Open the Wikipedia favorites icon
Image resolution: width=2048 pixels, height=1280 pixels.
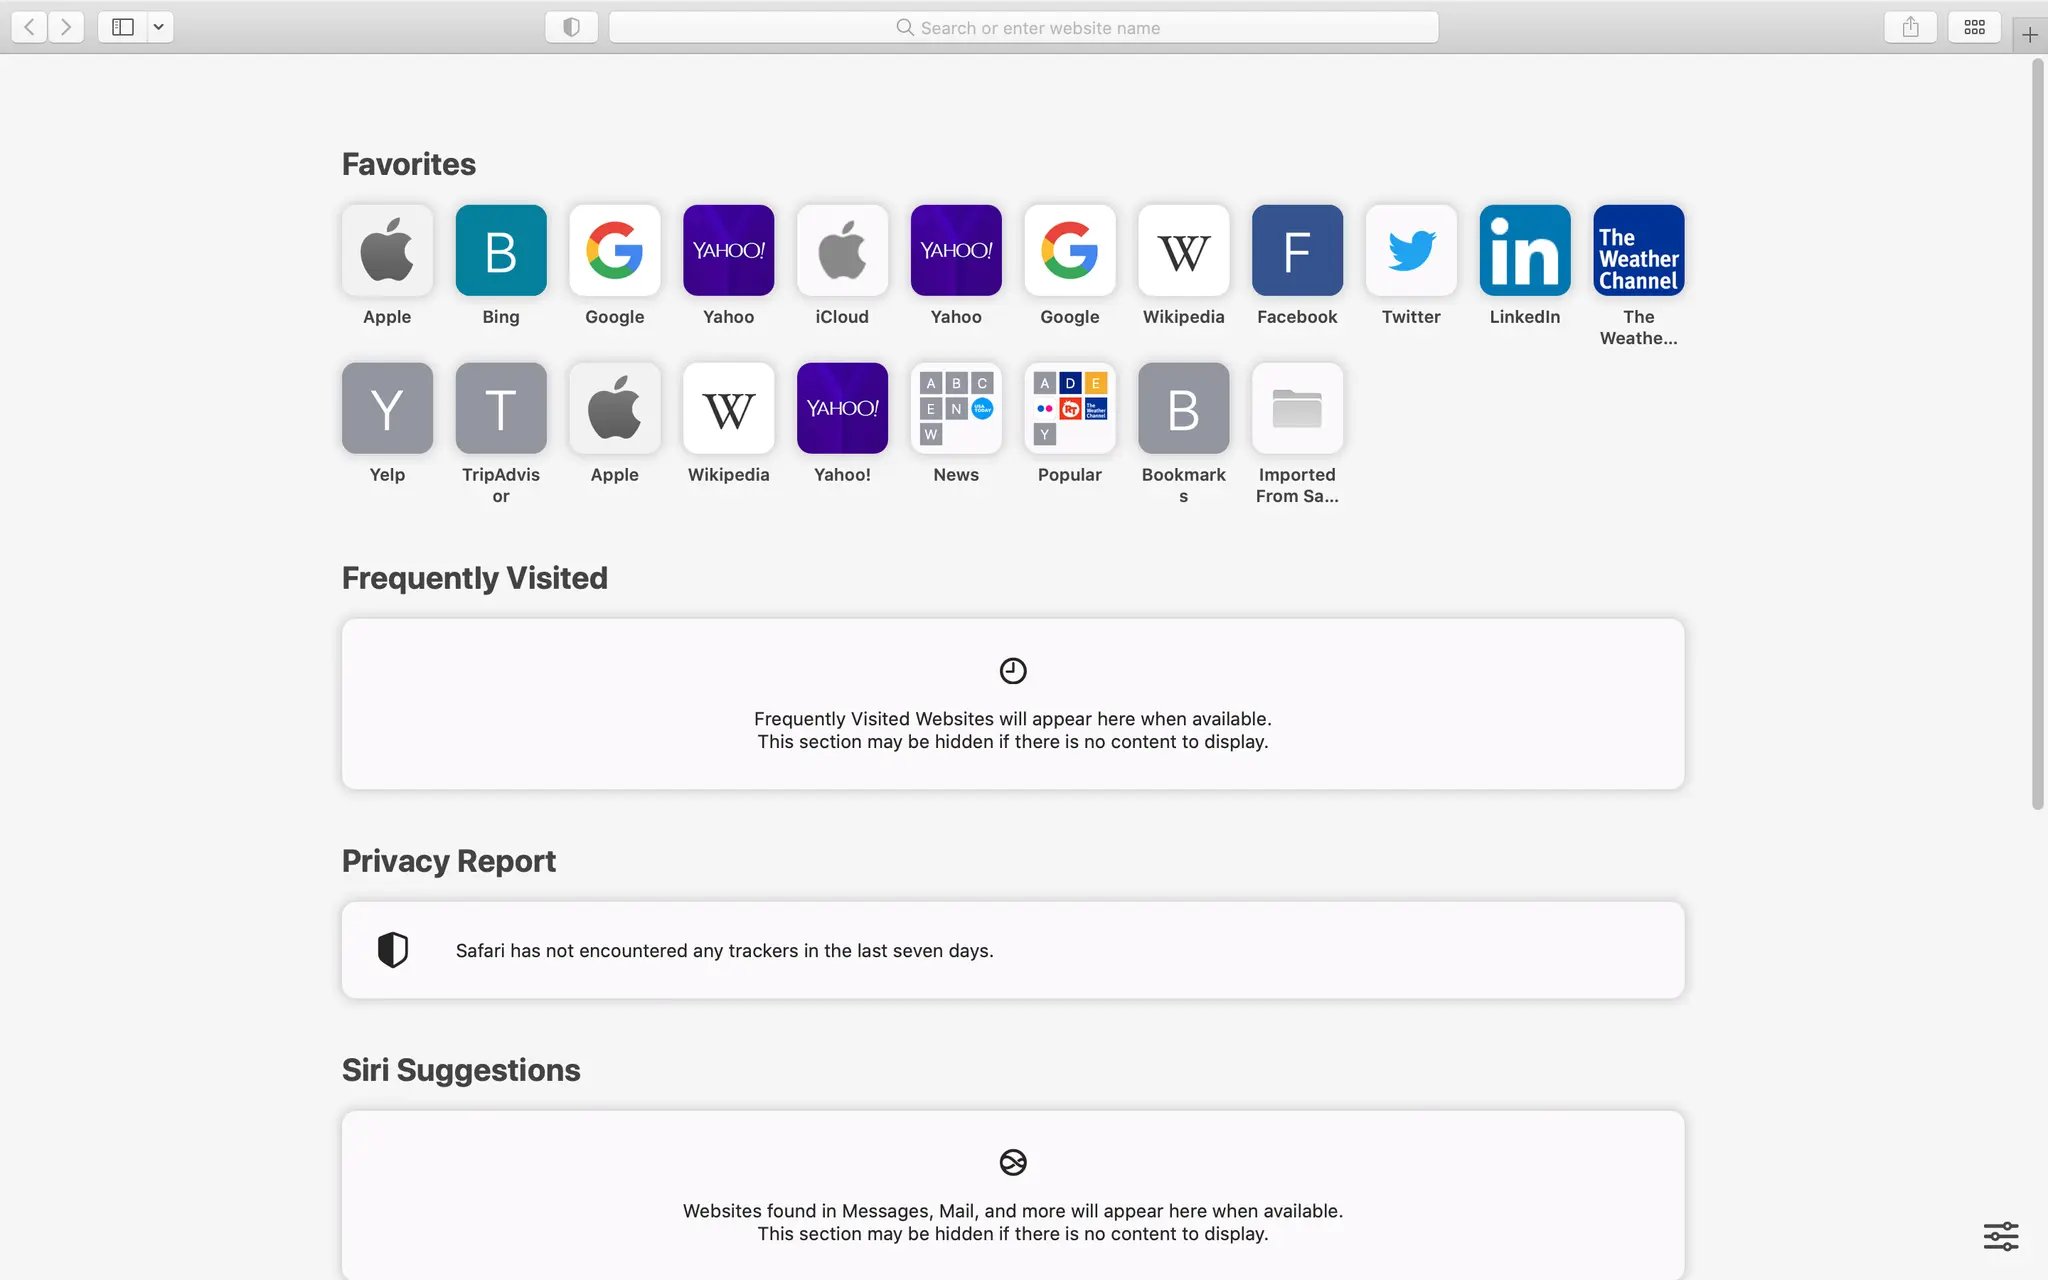(x=1183, y=249)
